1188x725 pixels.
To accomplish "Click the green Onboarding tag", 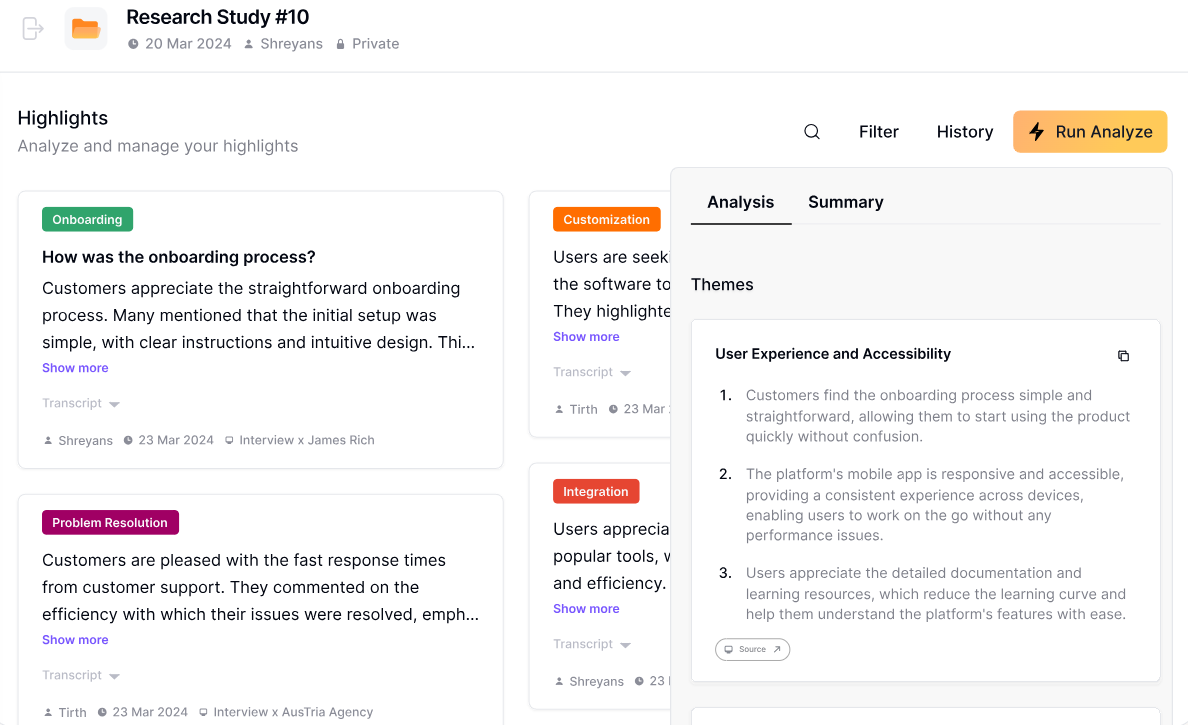I will click(87, 220).
